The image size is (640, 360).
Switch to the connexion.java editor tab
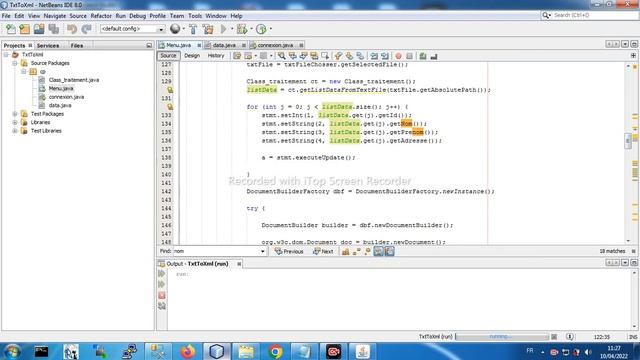(275, 45)
